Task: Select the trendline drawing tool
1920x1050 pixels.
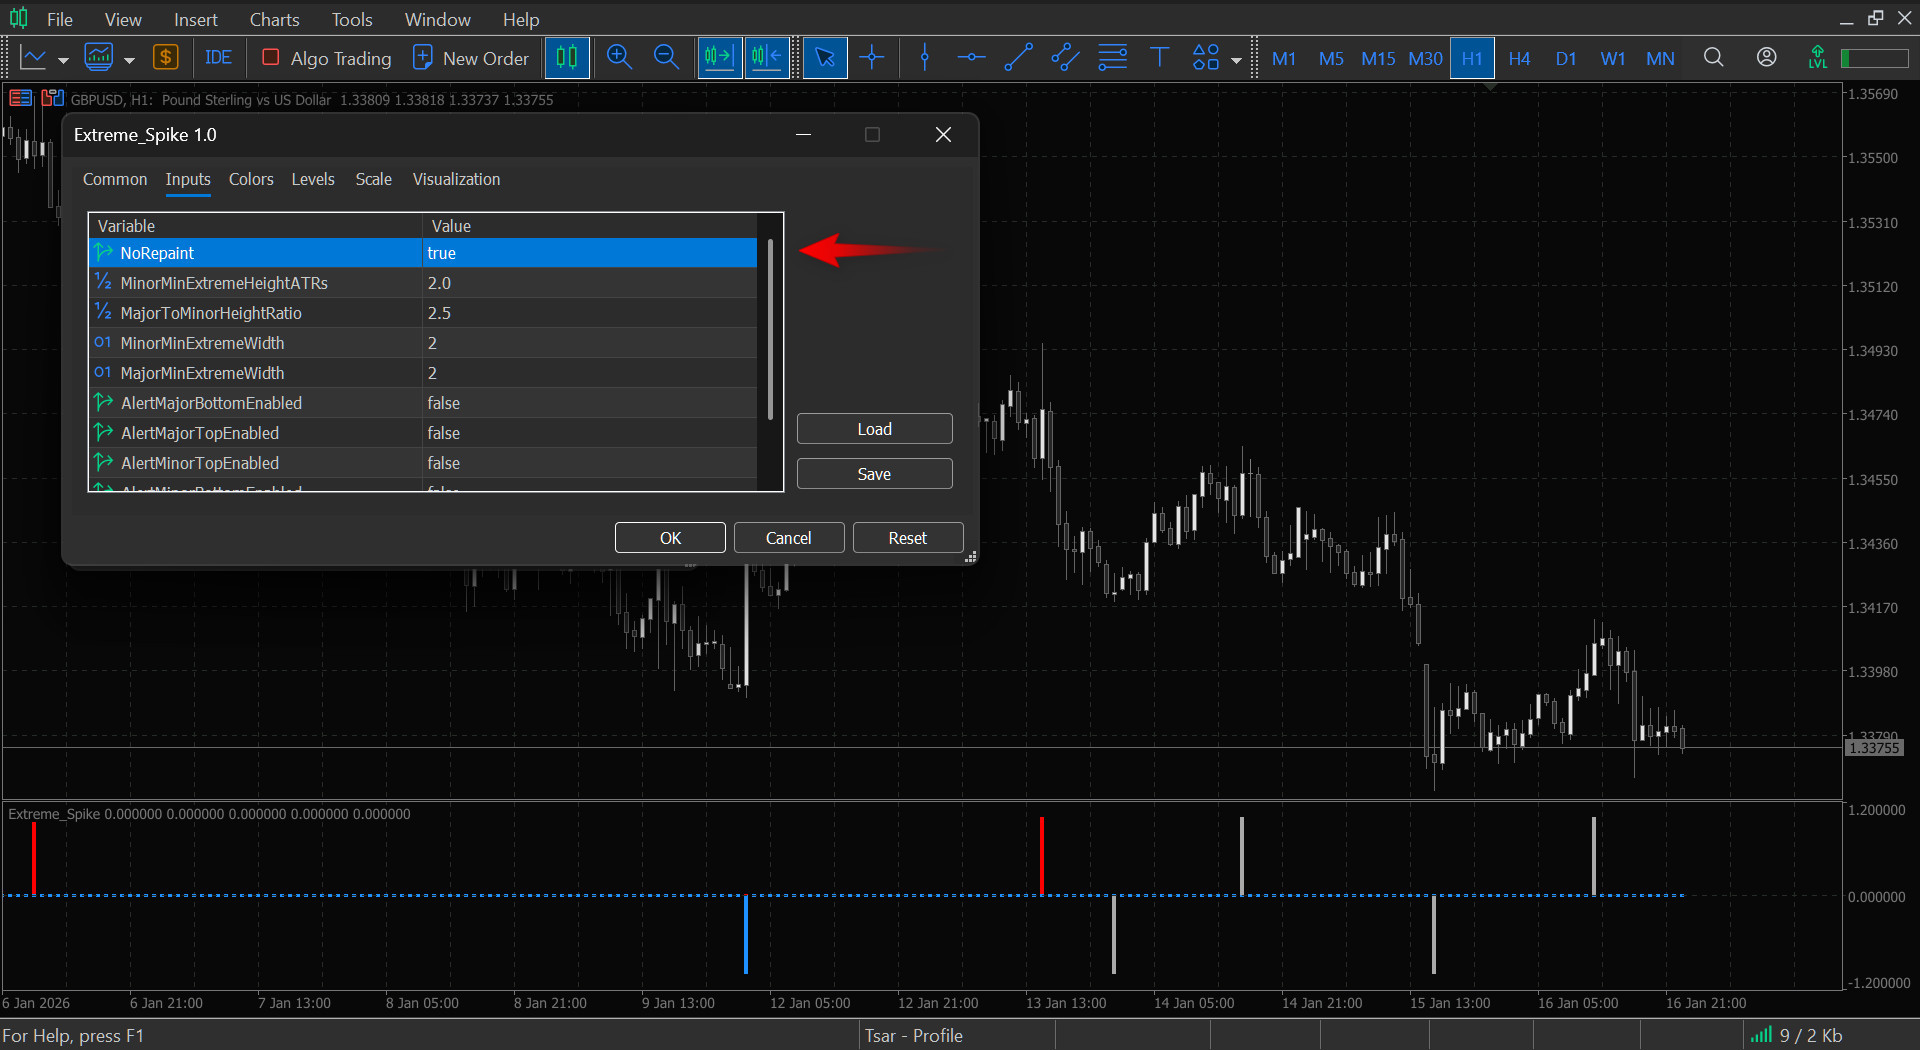Action: pos(1018,58)
